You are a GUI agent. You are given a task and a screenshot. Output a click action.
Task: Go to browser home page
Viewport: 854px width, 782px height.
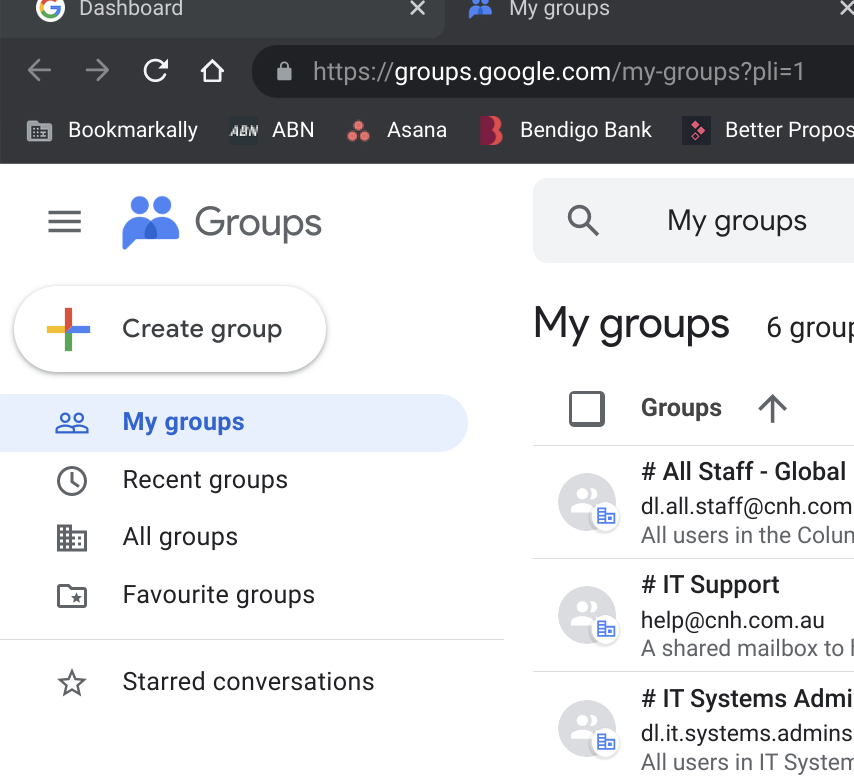pos(212,71)
